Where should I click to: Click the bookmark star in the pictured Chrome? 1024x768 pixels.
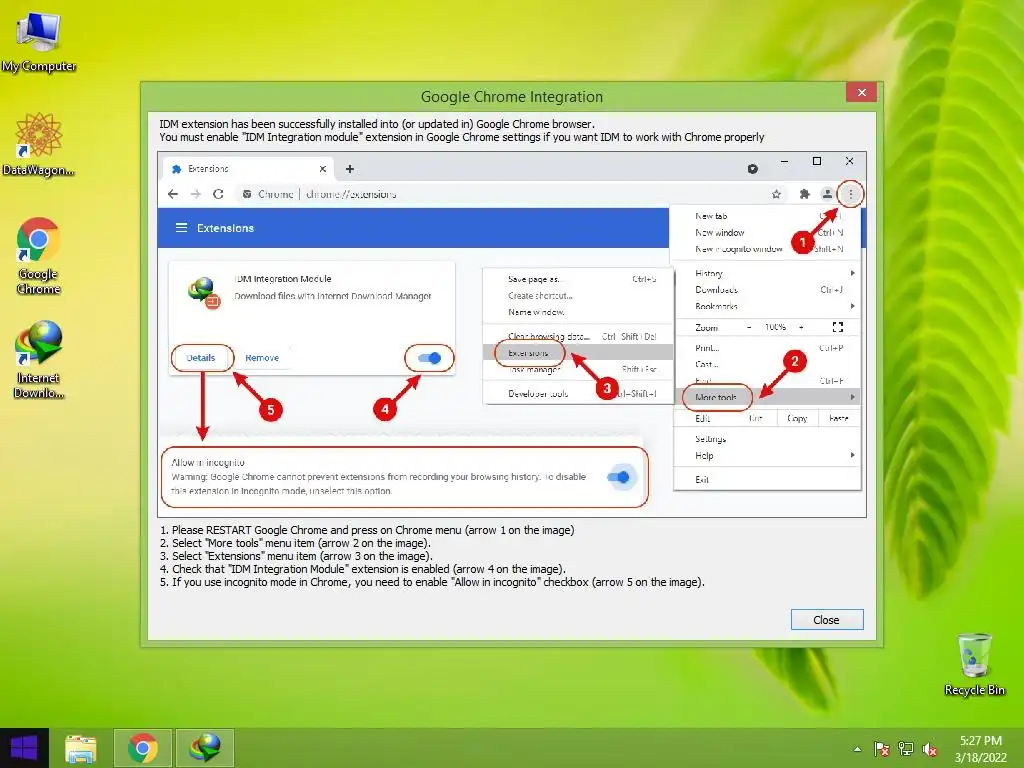click(776, 194)
